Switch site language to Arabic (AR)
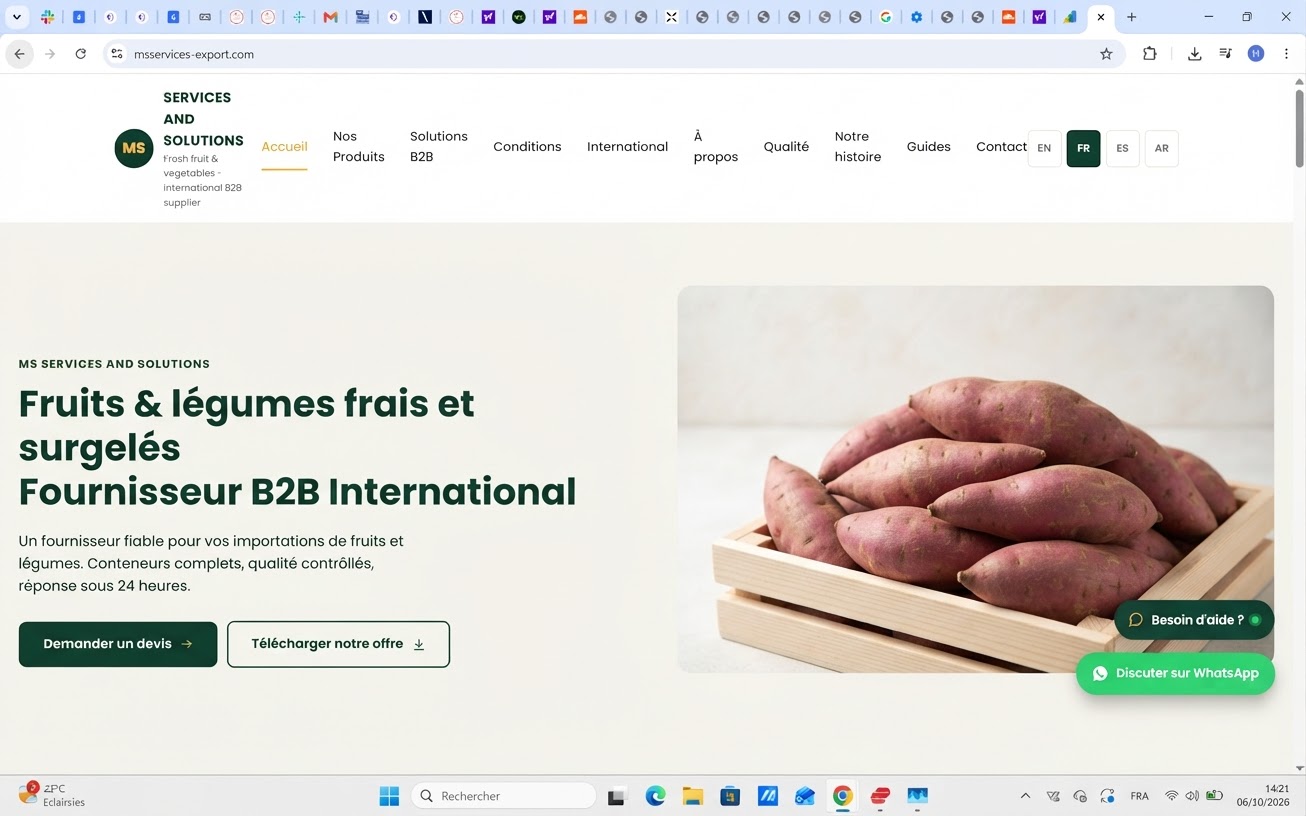The height and width of the screenshot is (816, 1306). click(1161, 148)
